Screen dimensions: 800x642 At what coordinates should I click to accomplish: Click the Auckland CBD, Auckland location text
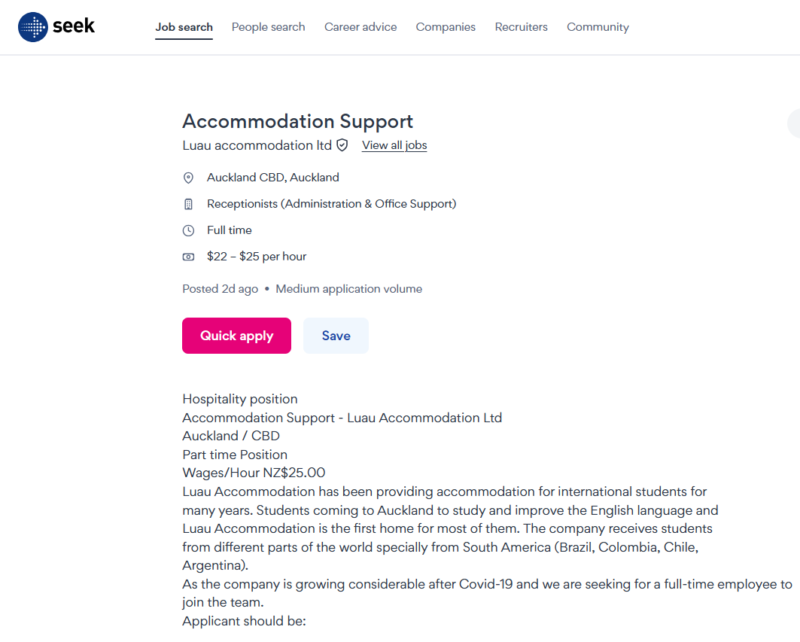(x=273, y=178)
